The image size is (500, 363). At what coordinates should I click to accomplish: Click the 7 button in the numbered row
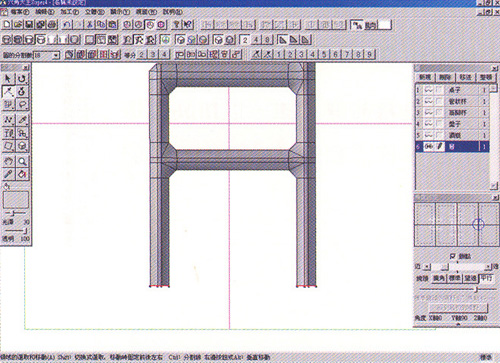[347, 54]
